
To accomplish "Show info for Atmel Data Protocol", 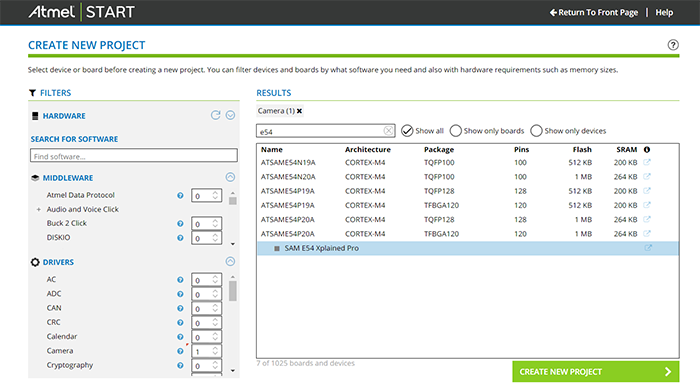I will [x=180, y=195].
